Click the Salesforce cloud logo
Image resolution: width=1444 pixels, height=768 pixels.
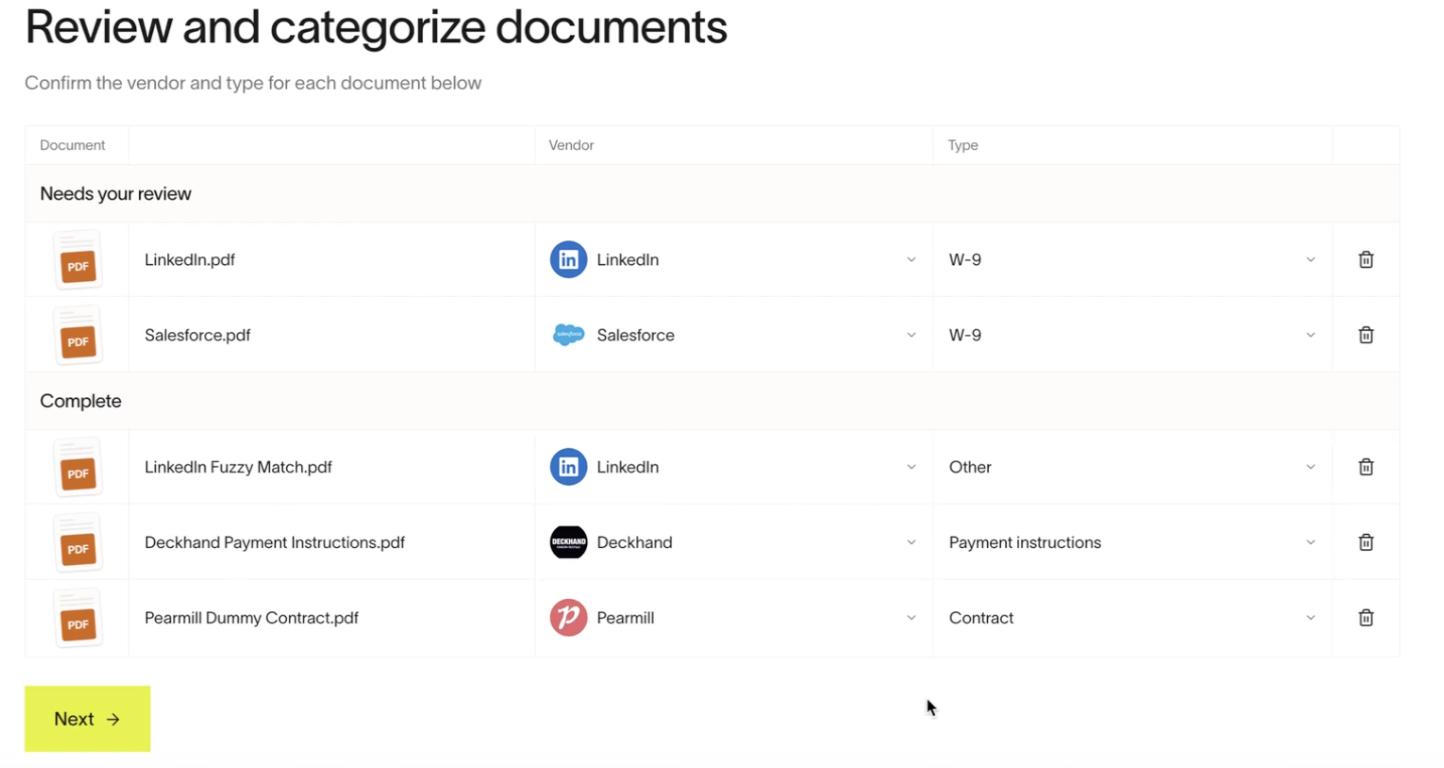point(568,335)
